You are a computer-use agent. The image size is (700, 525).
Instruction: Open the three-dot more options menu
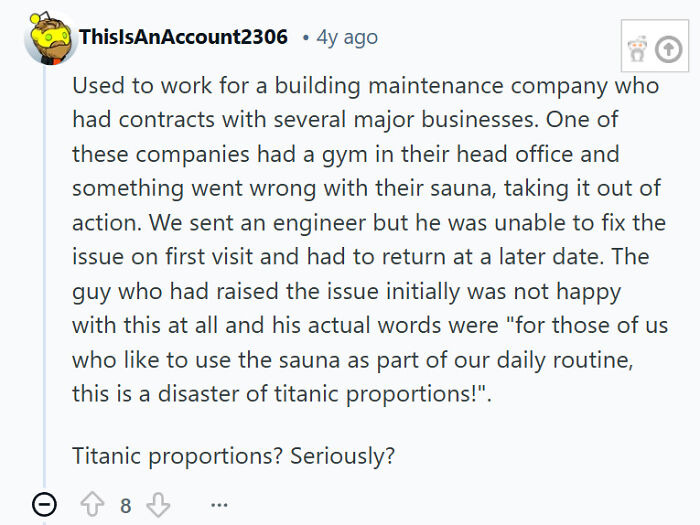pyautogui.click(x=219, y=505)
